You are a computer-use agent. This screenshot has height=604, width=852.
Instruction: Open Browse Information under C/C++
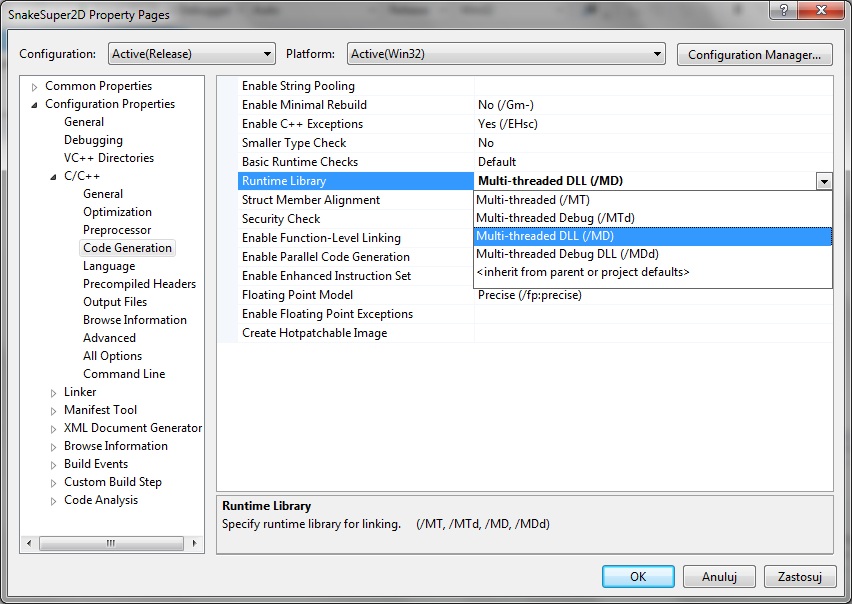135,319
